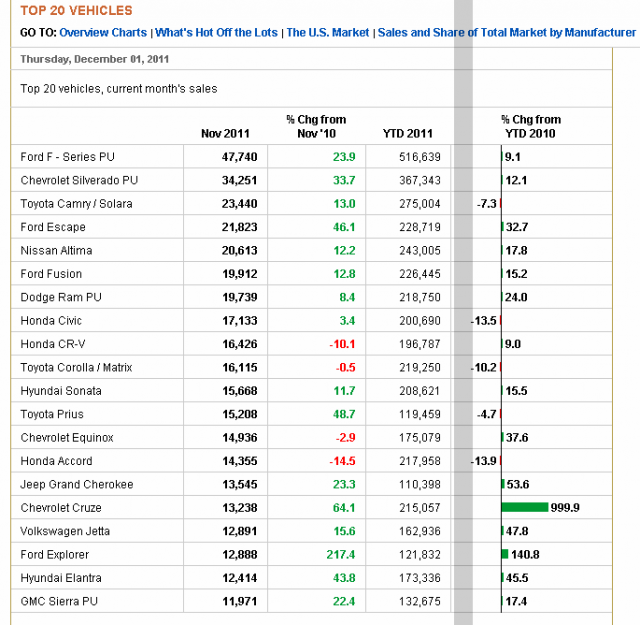Screen dimensions: 640x625
Task: Click the % Chg from Nov '10 header
Action: 316,127
